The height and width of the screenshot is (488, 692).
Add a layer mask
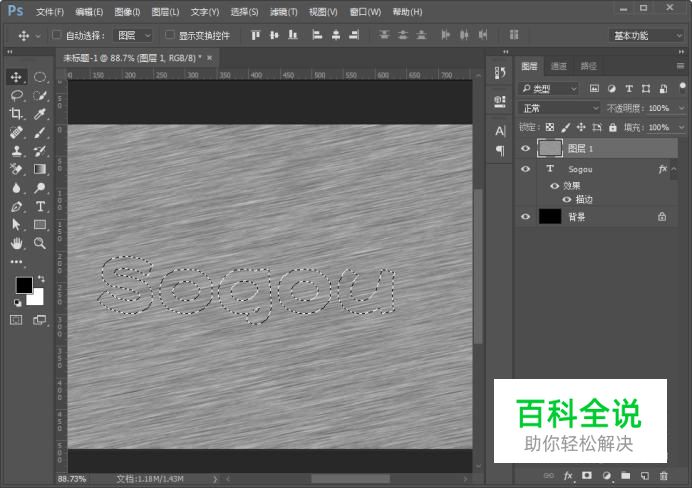tap(587, 476)
